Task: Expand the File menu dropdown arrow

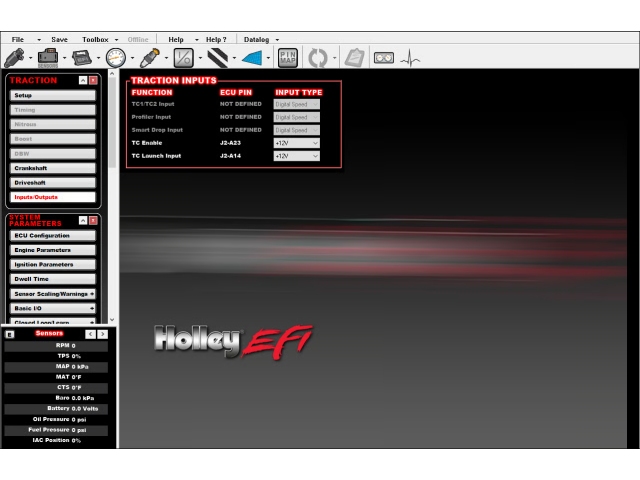Action: click(x=39, y=40)
